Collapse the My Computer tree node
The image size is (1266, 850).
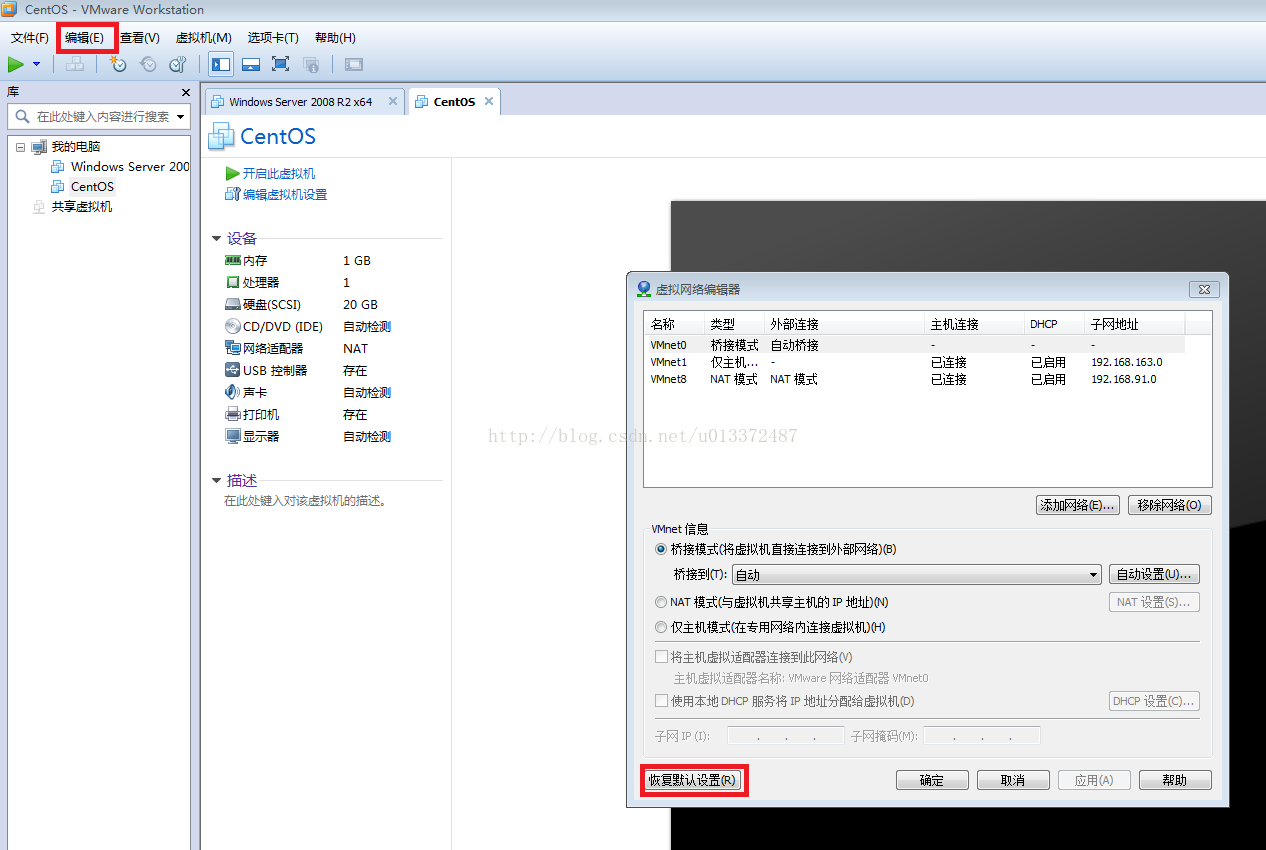pos(20,147)
